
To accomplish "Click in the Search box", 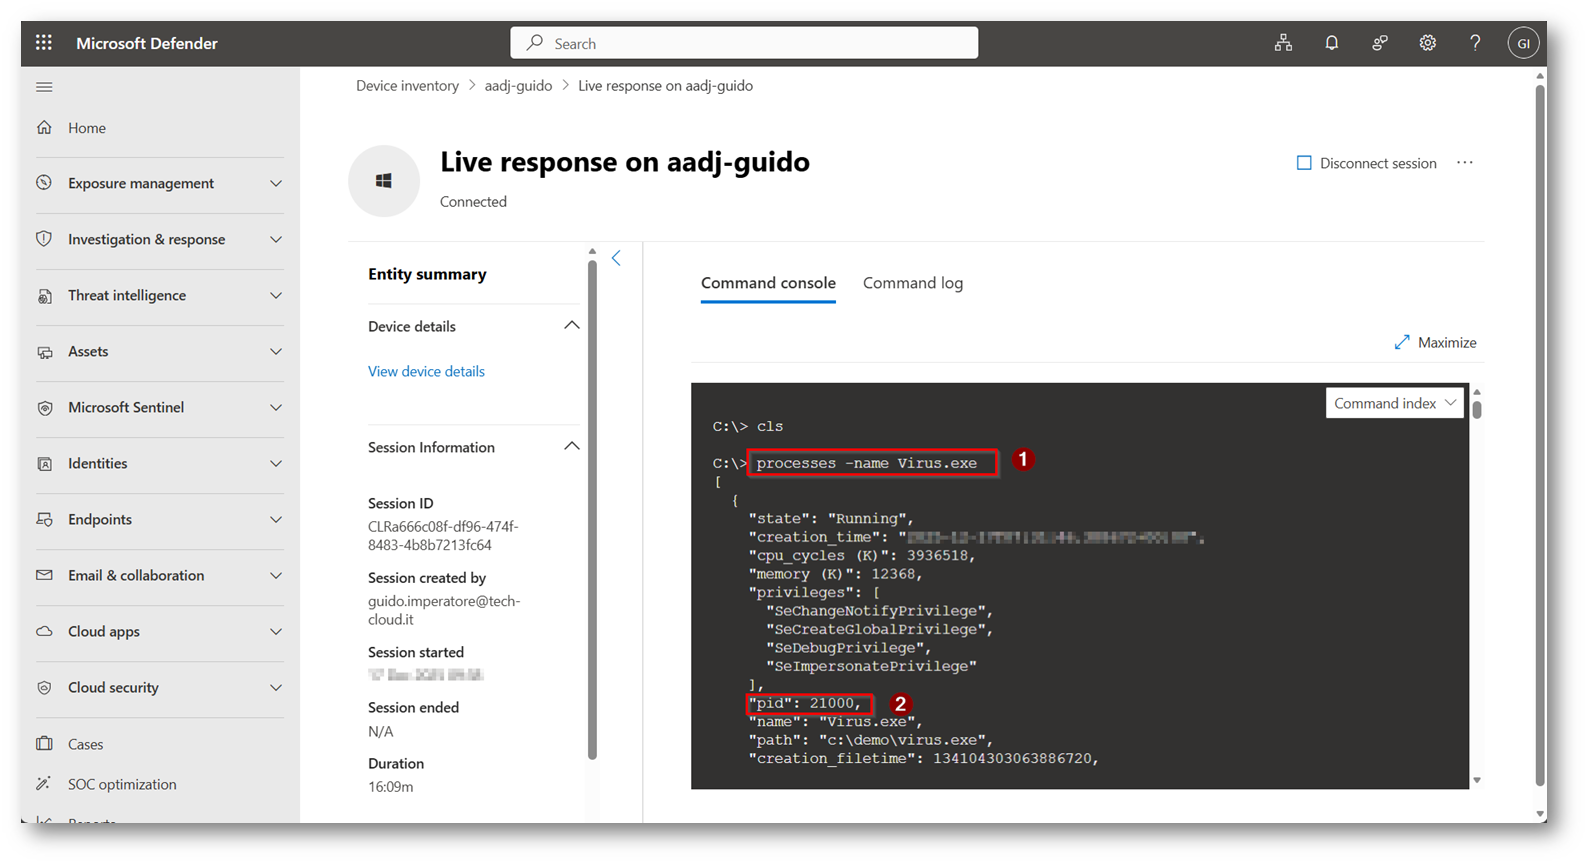I will pos(744,43).
